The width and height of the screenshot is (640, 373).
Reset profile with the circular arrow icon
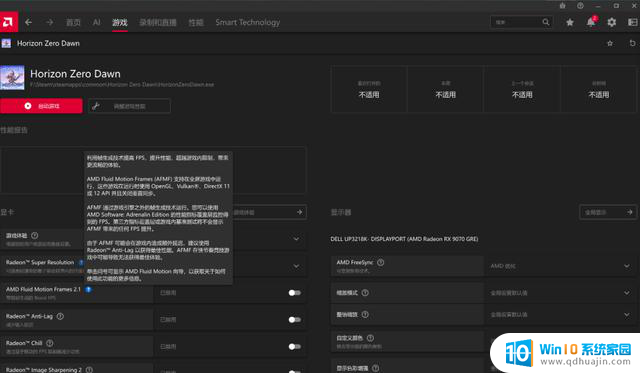[x=632, y=43]
